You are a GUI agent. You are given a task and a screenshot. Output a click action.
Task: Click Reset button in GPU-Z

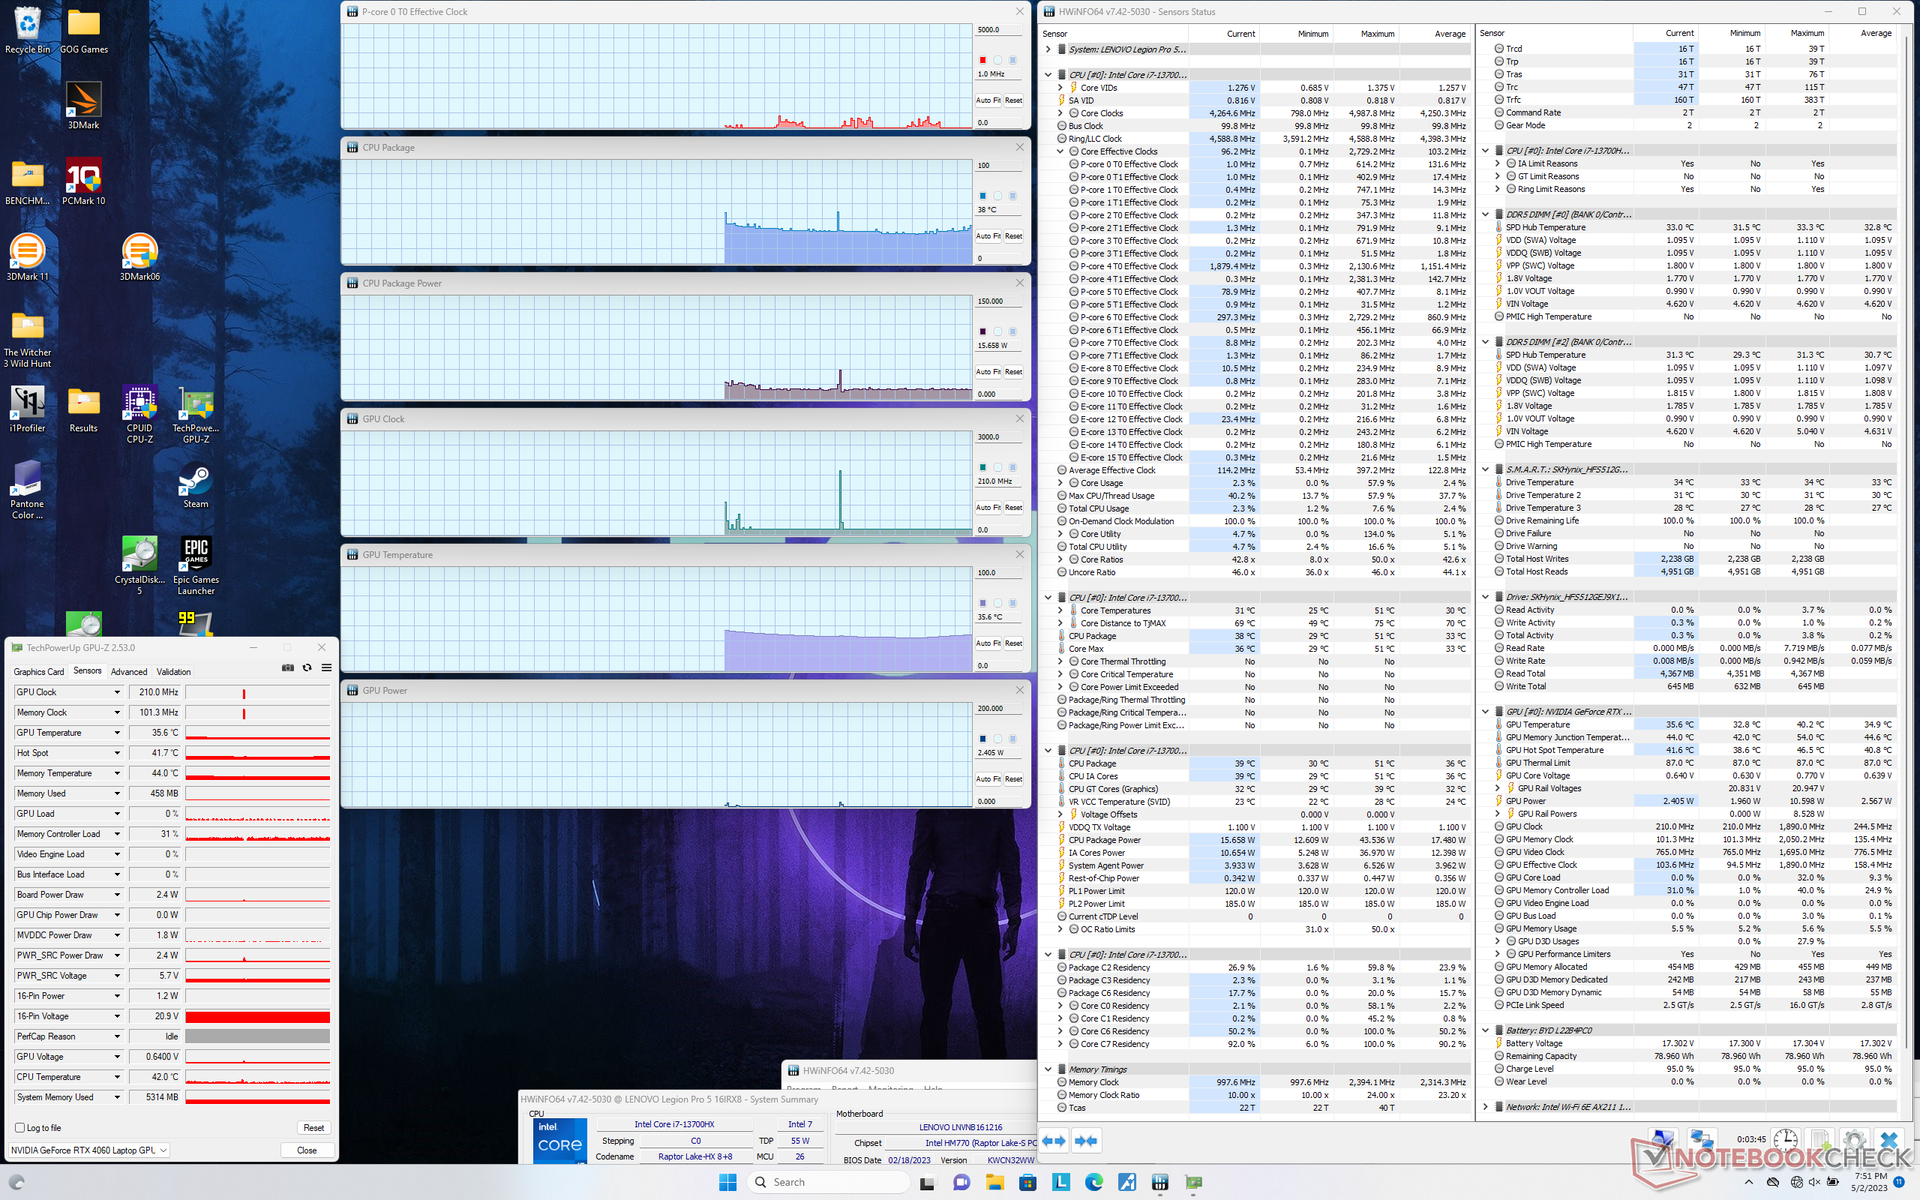pyautogui.click(x=313, y=1128)
